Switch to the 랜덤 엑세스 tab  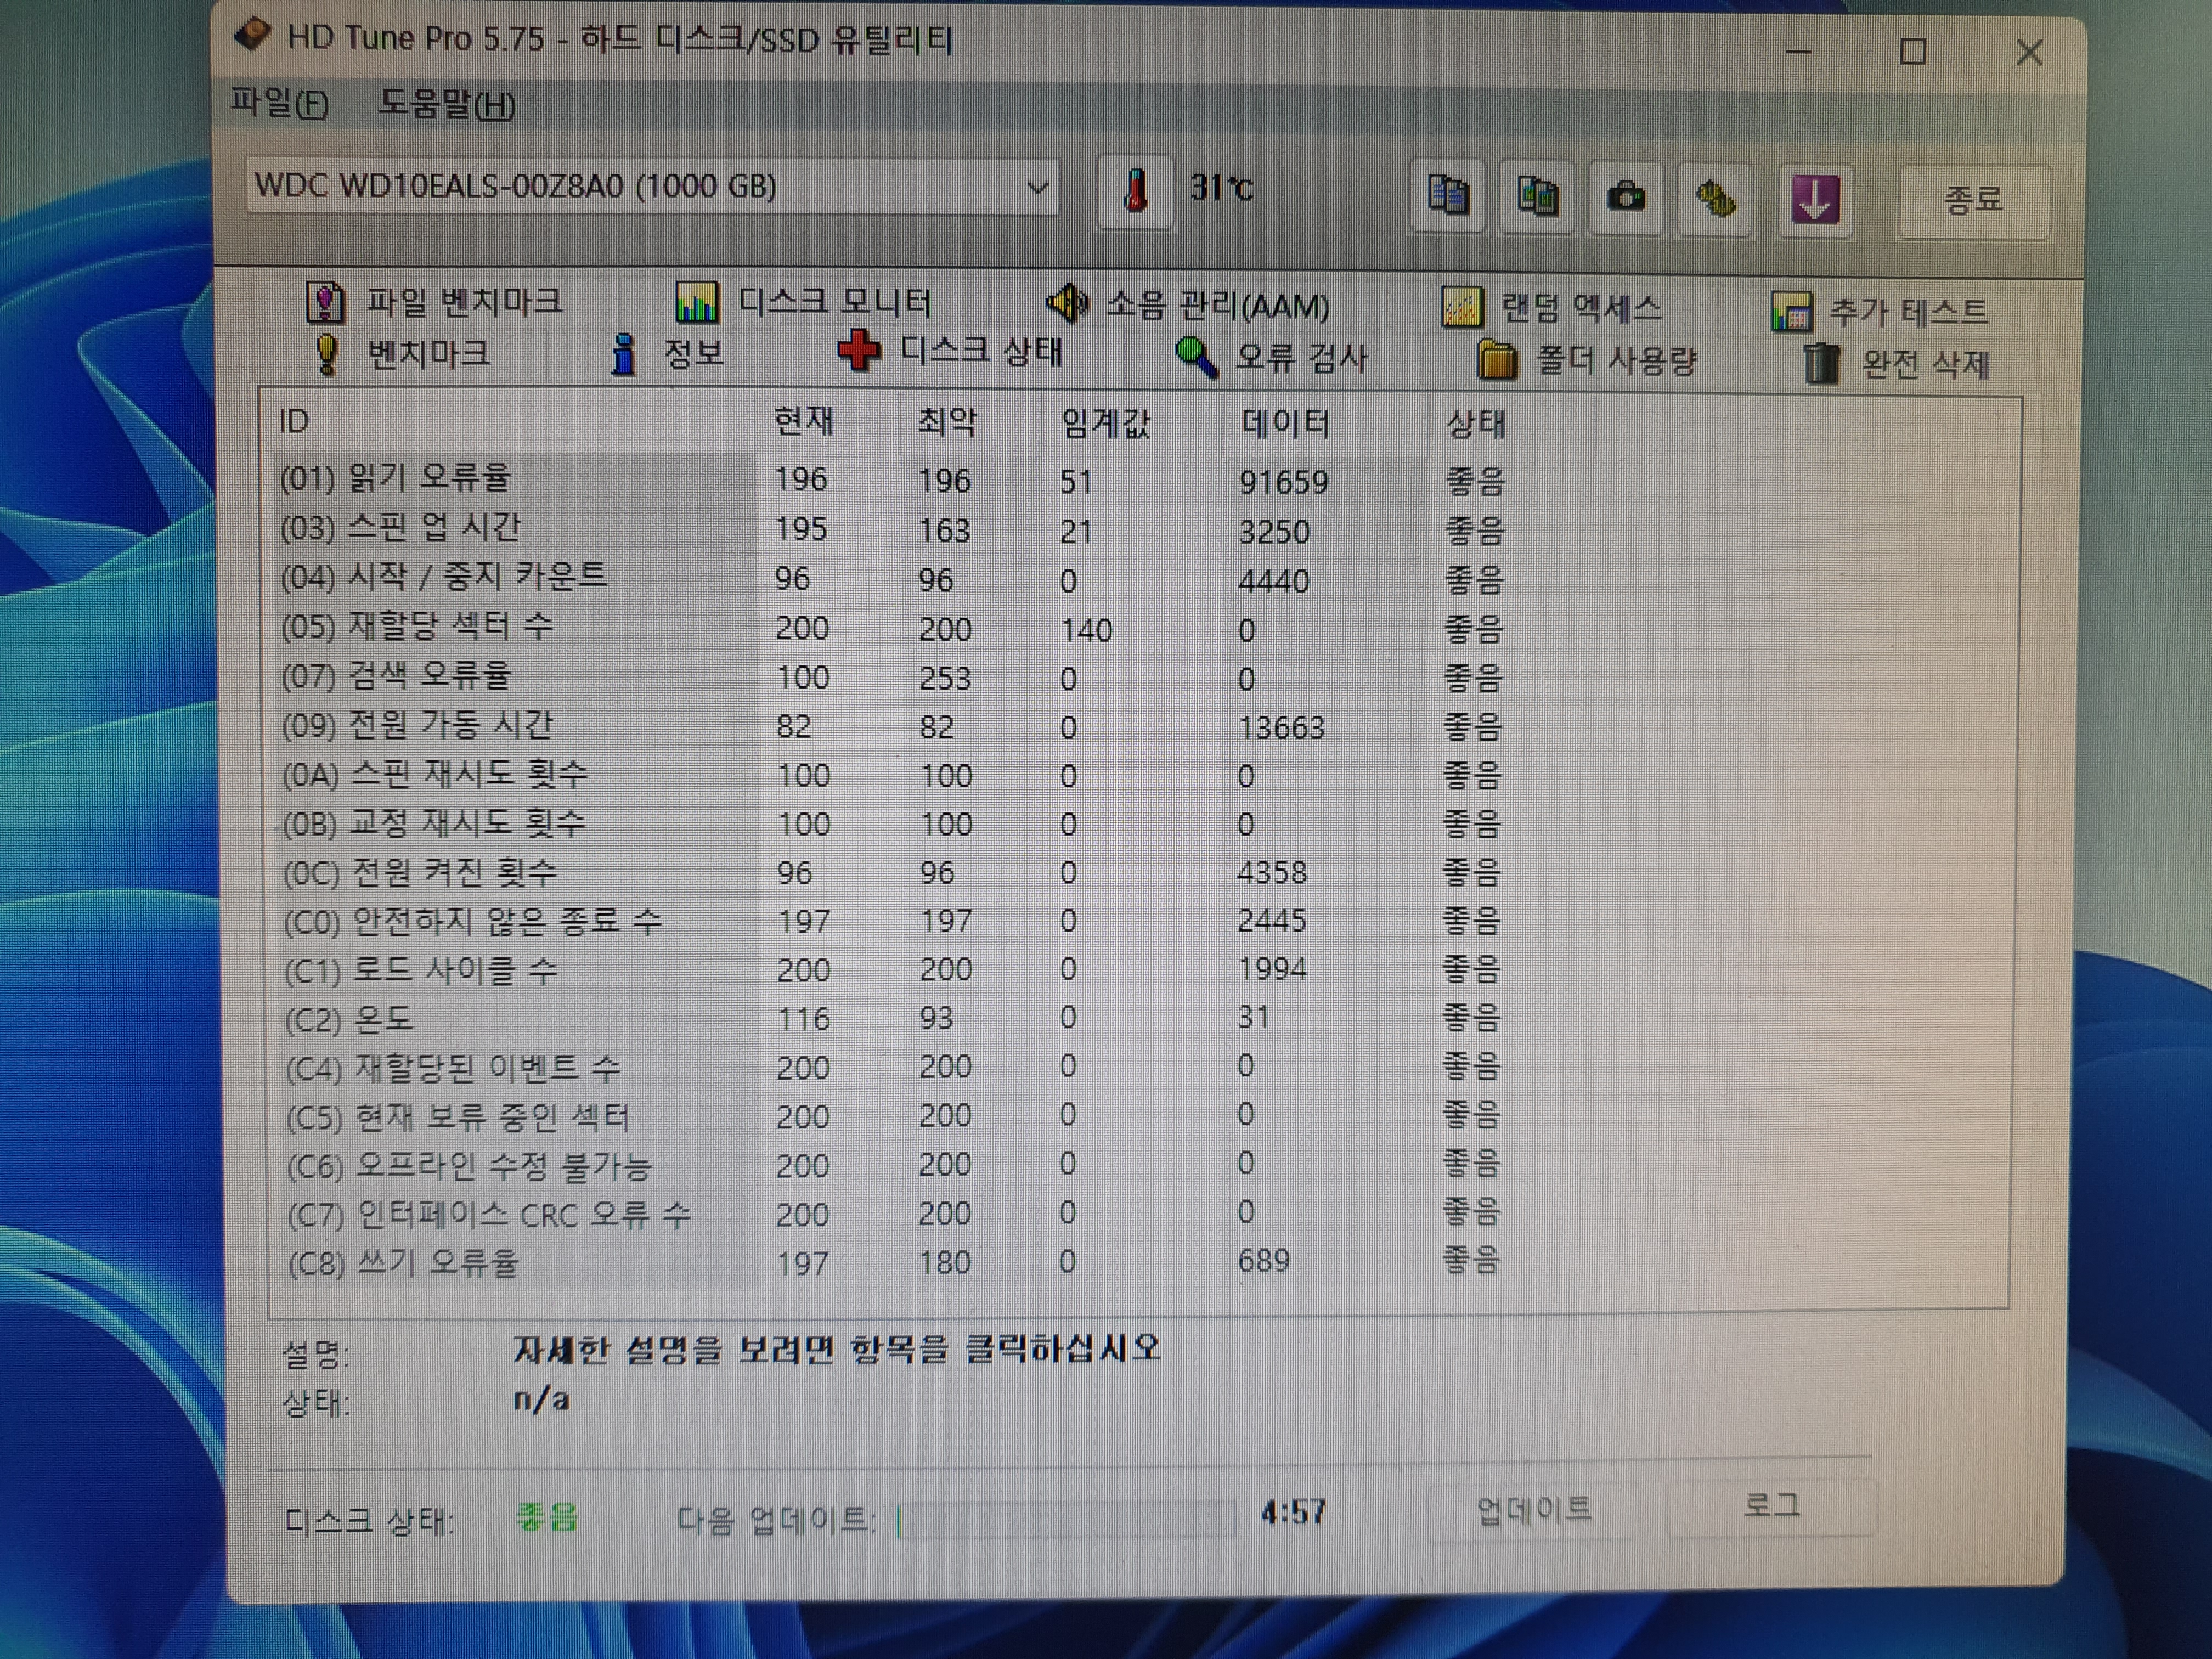(x=1551, y=307)
